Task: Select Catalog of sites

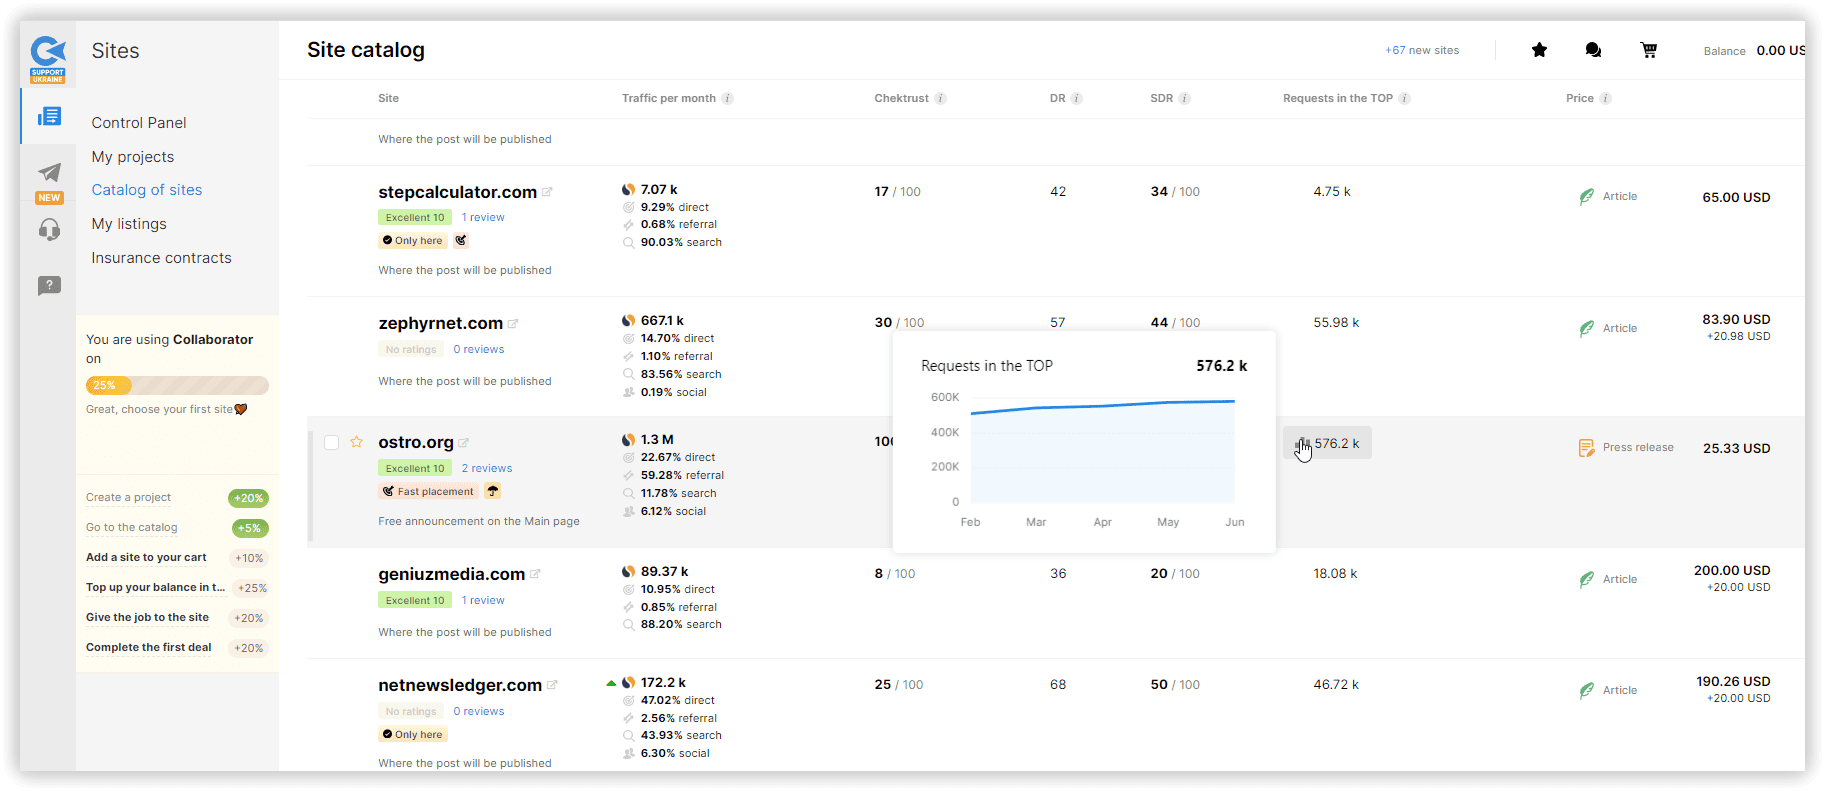Action: [147, 190]
